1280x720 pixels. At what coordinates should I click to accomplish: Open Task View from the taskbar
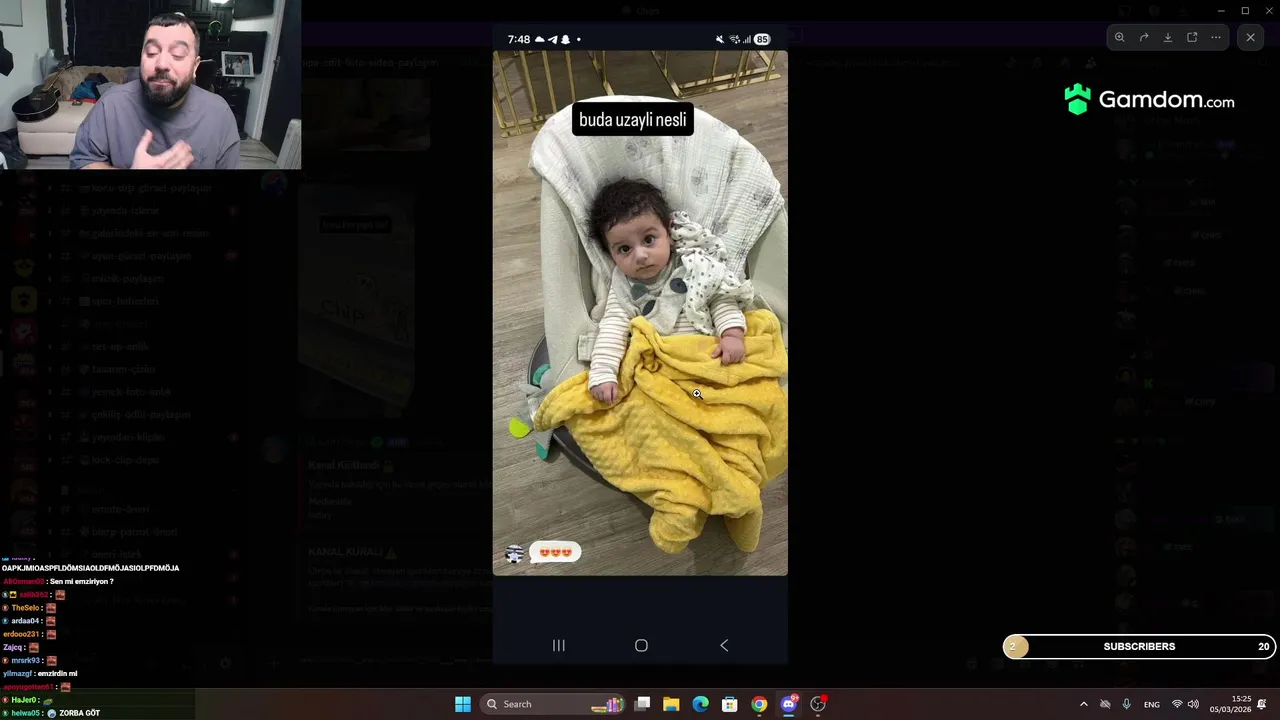(x=643, y=704)
